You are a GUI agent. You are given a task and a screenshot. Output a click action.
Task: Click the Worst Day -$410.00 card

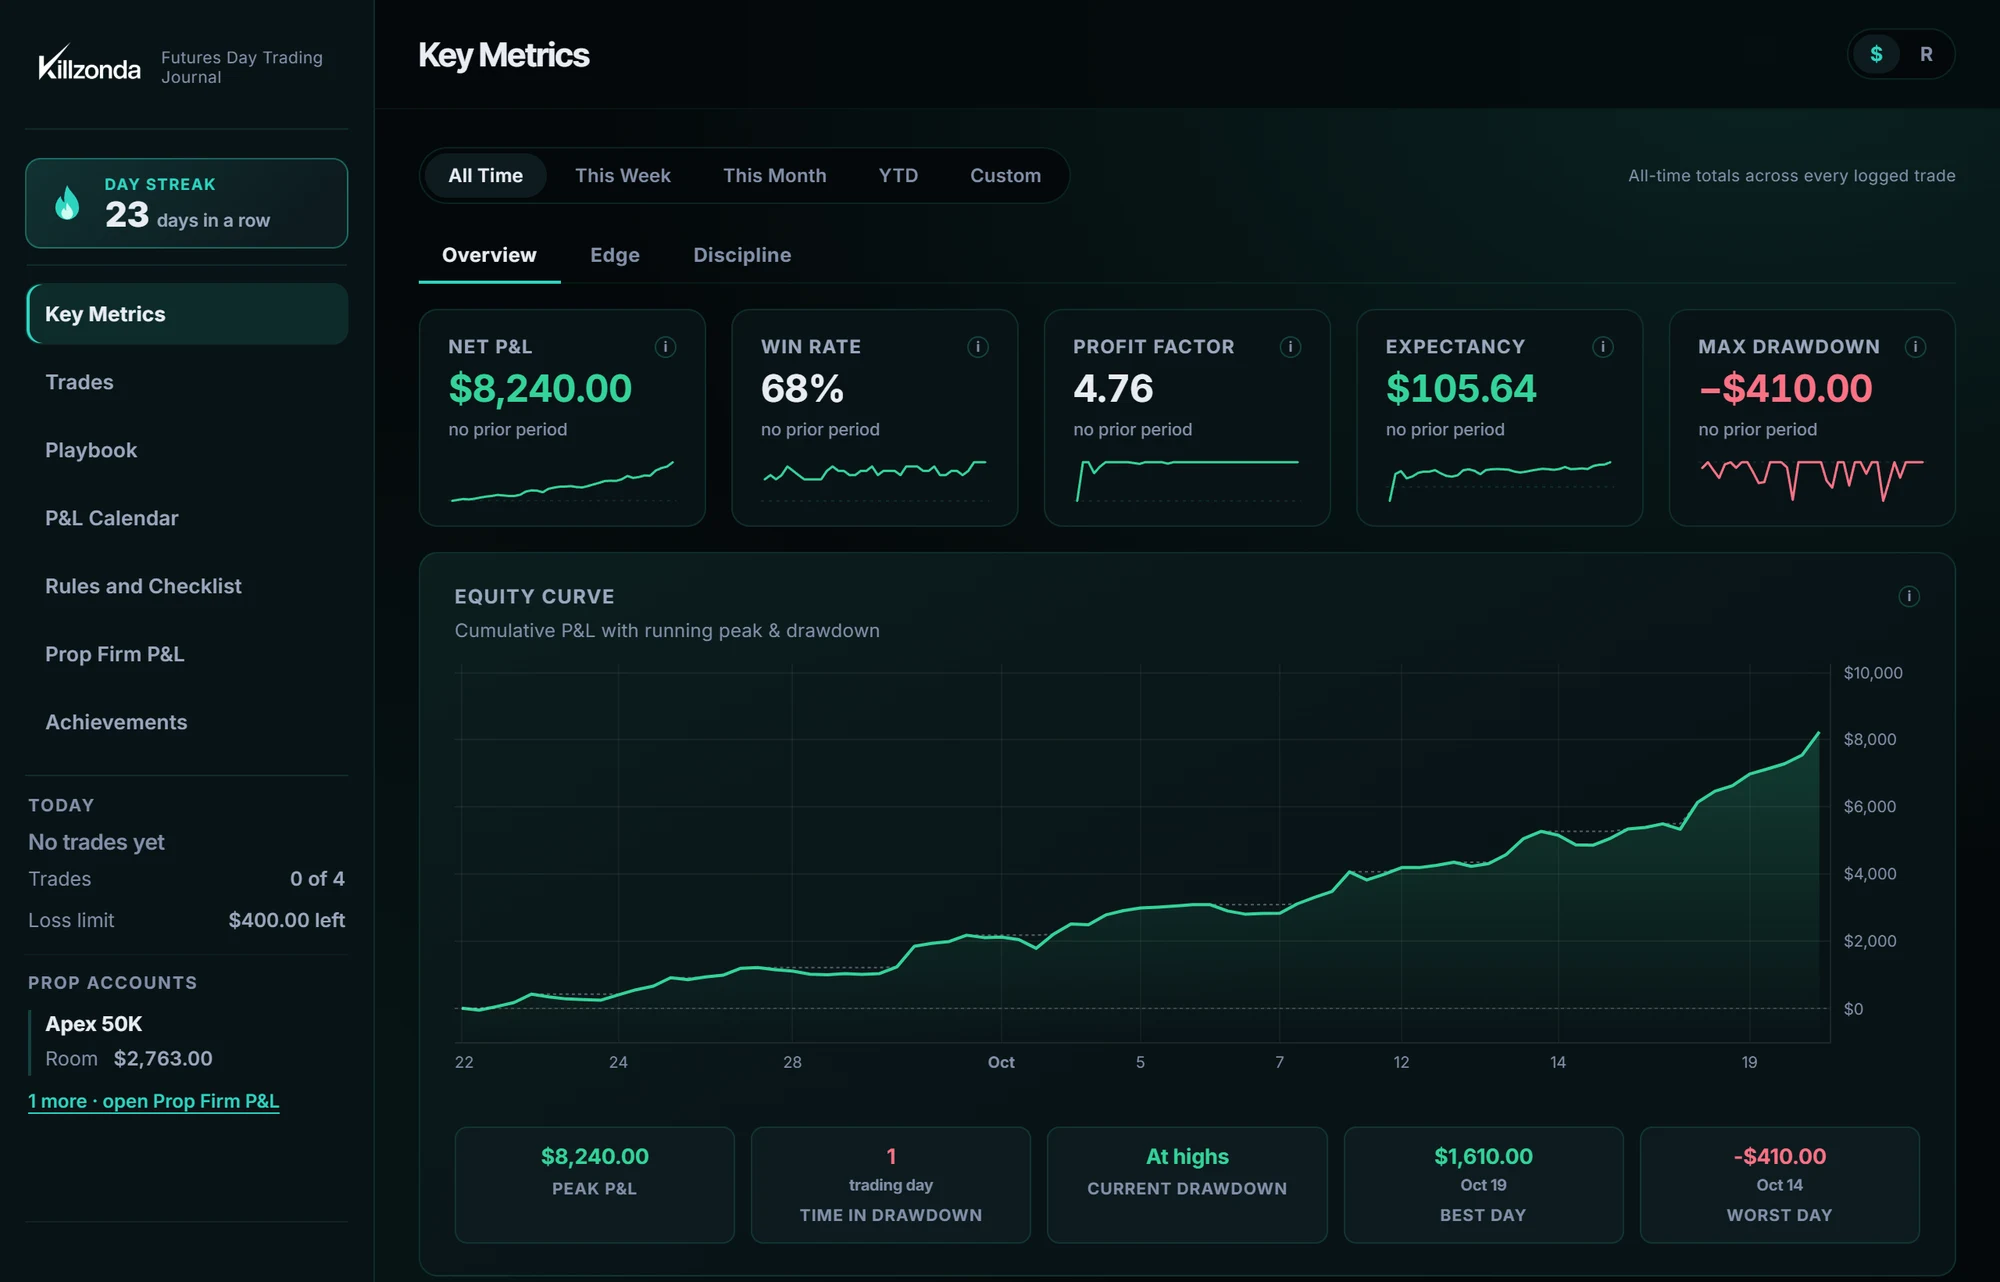pyautogui.click(x=1780, y=1185)
